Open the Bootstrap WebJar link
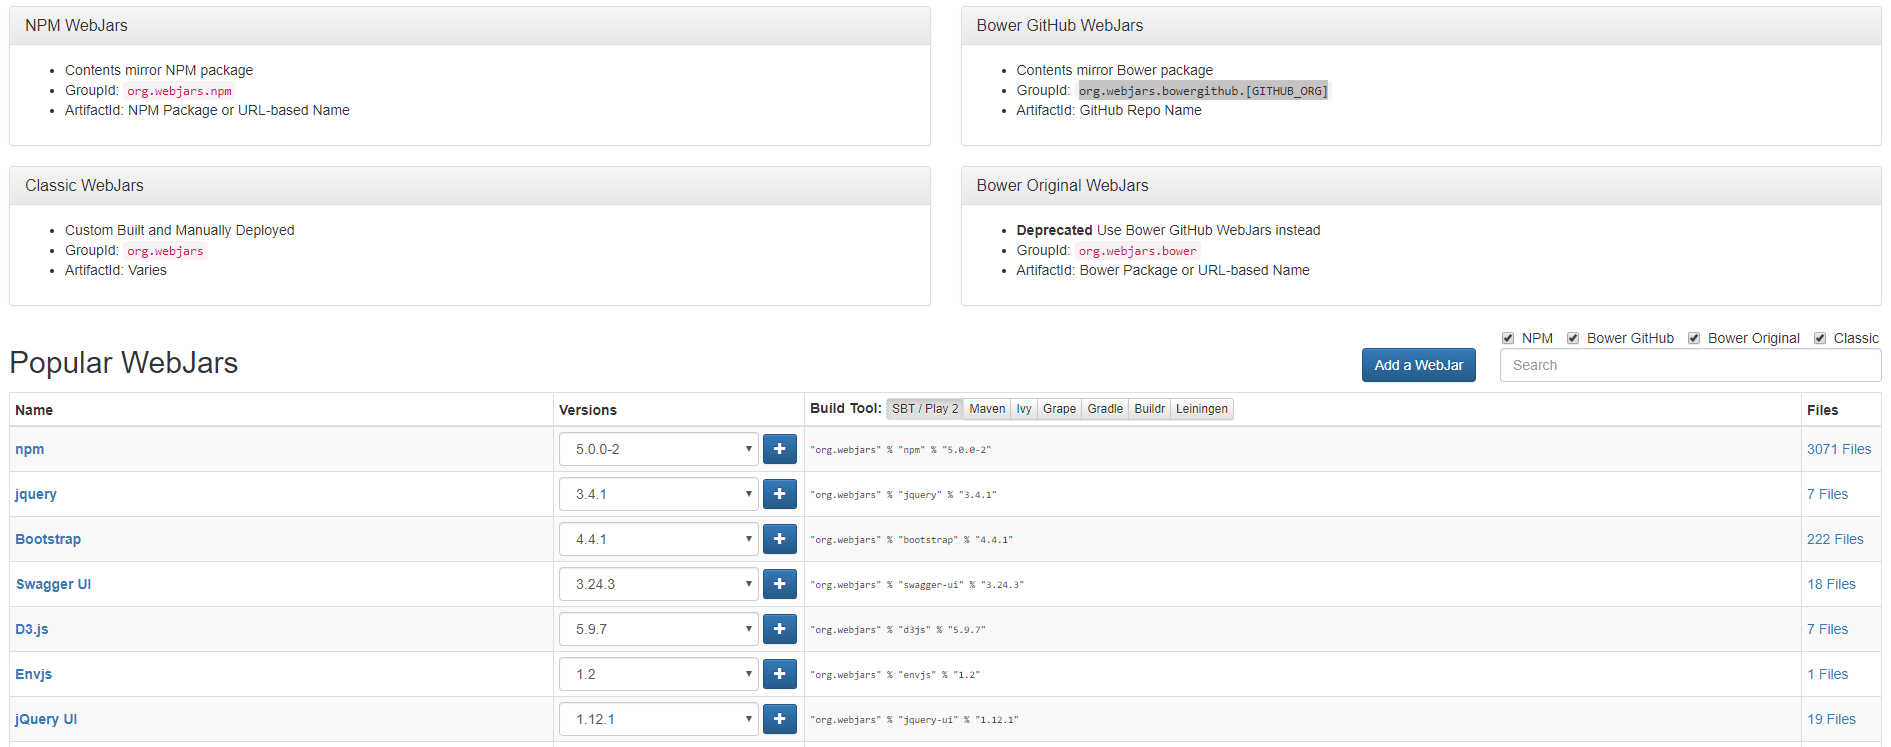The height and width of the screenshot is (747, 1891). [x=48, y=539]
